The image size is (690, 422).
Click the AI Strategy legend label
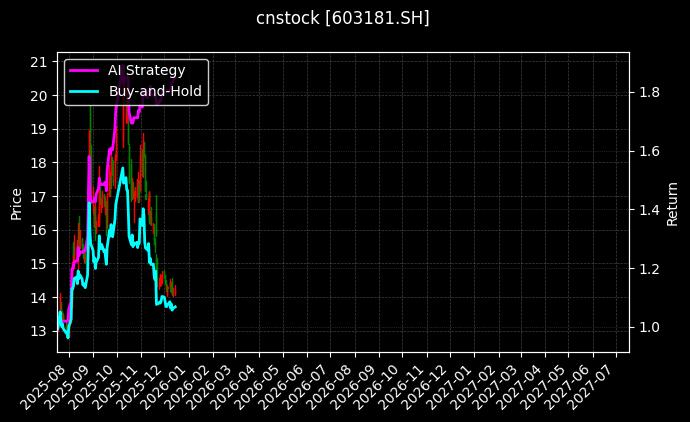pos(146,70)
